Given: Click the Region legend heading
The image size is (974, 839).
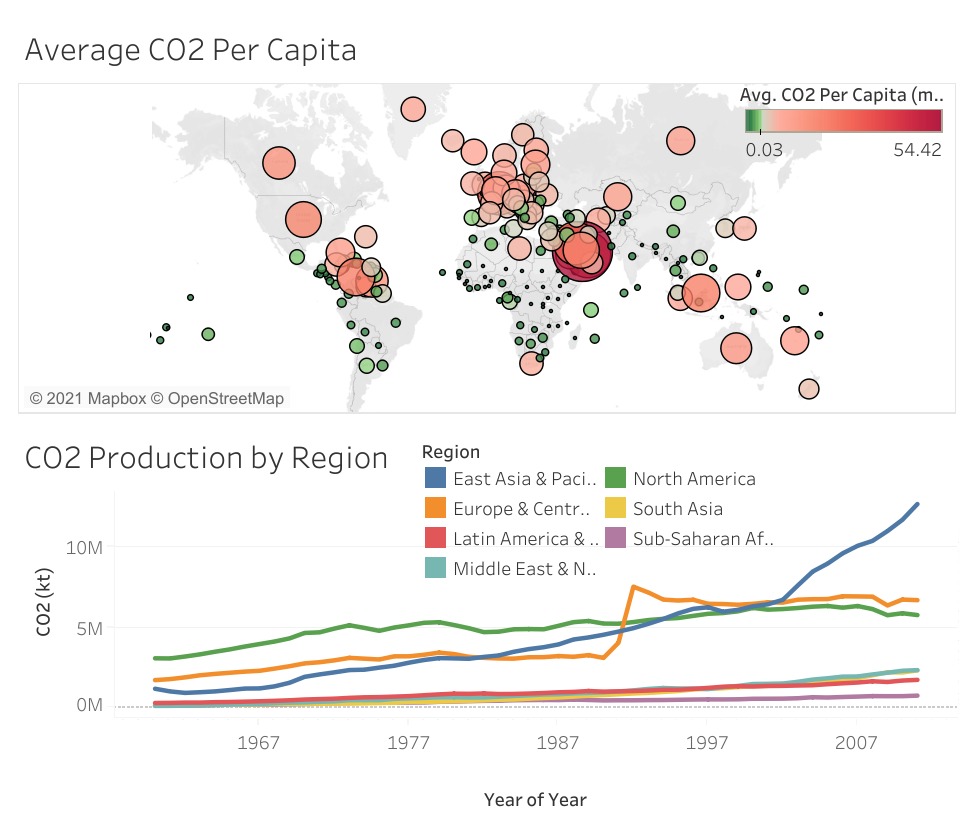Looking at the screenshot, I should (453, 451).
